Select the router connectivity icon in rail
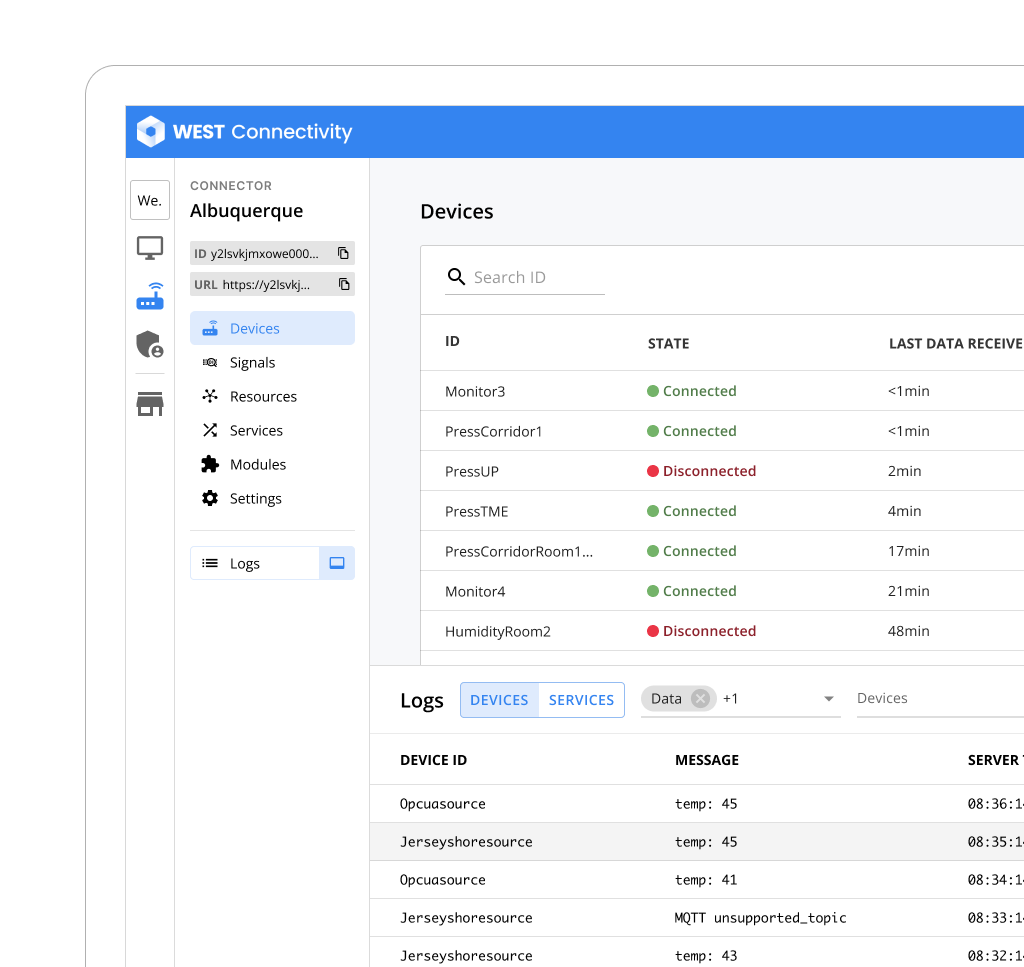1024x967 pixels. pos(150,296)
